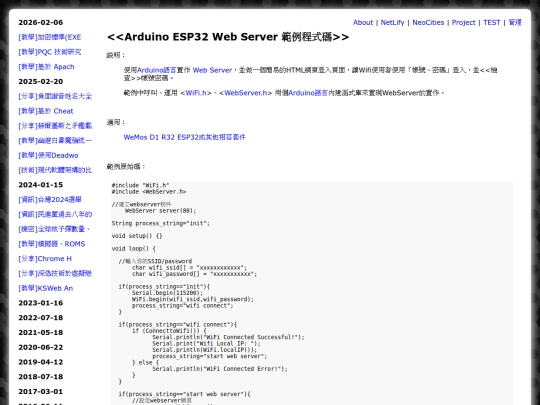Open sidebar post [教學]使用Deadwo
Viewport: 540px width, 405px height.
[48, 155]
